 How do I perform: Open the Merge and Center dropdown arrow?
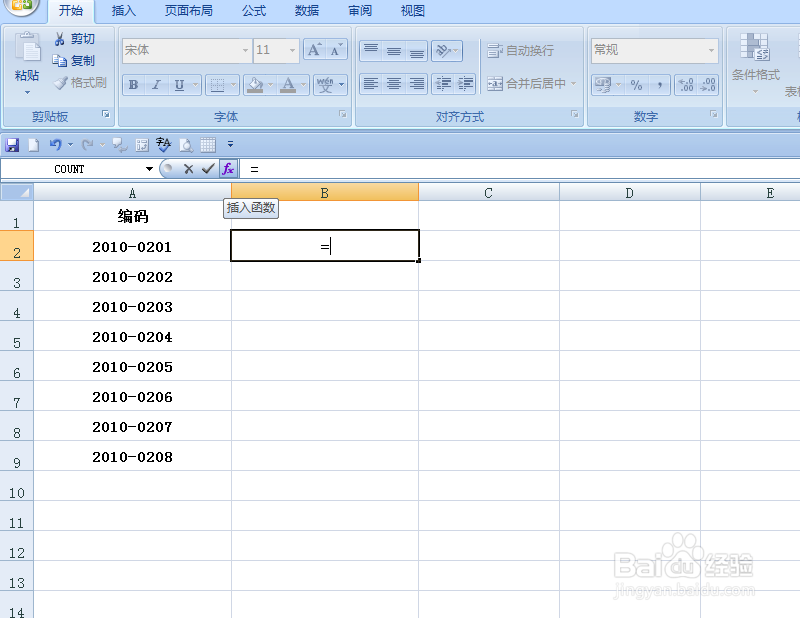573,83
